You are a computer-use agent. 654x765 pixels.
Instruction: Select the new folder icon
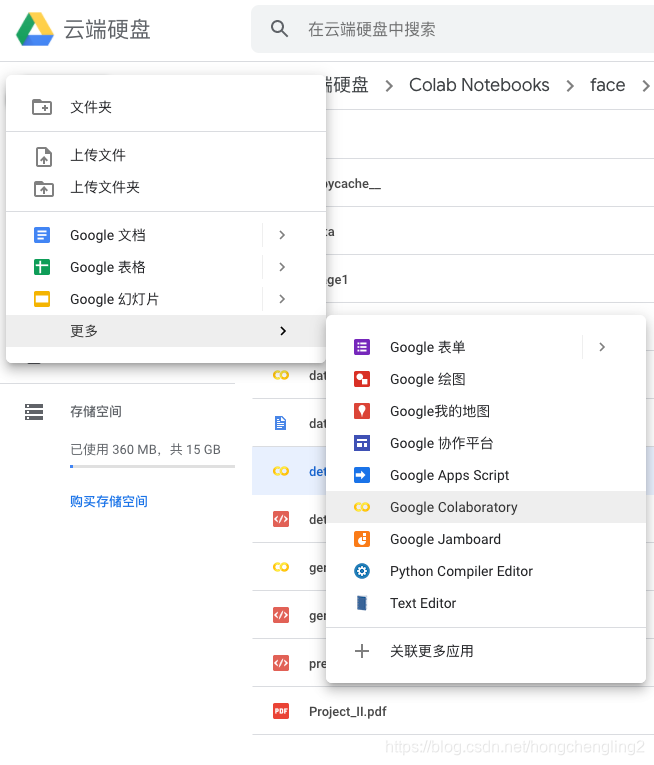click(x=42, y=107)
